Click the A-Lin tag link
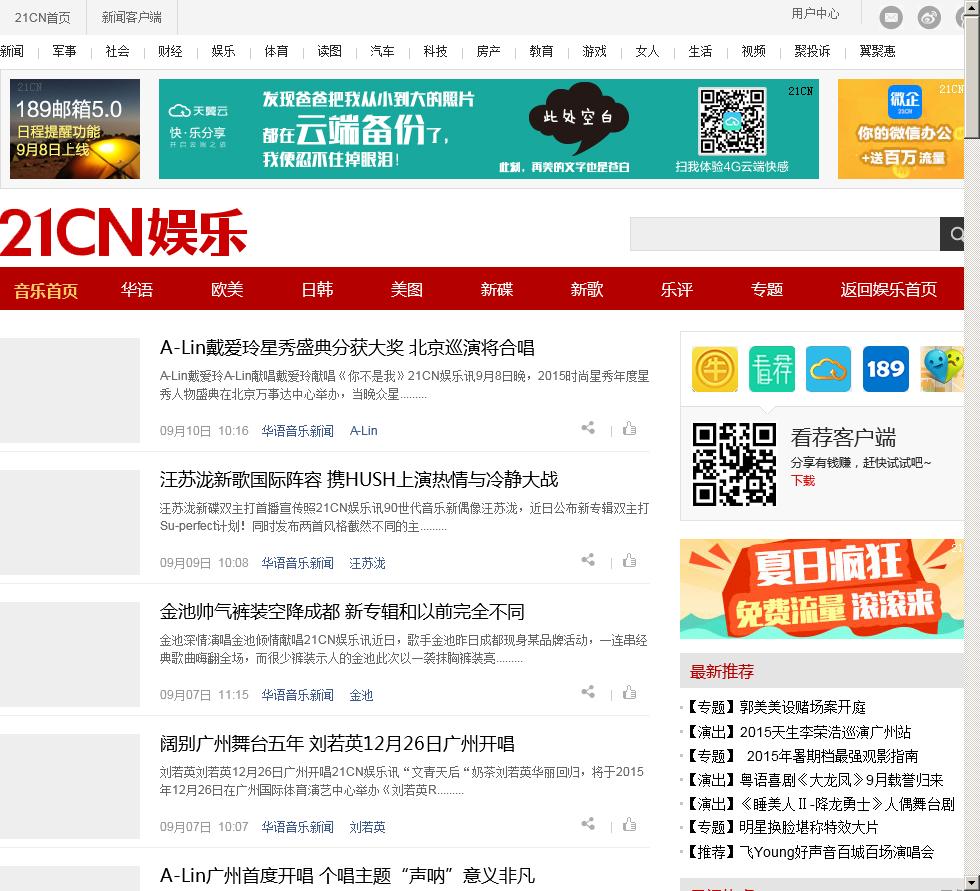Image resolution: width=980 pixels, height=891 pixels. [x=363, y=431]
